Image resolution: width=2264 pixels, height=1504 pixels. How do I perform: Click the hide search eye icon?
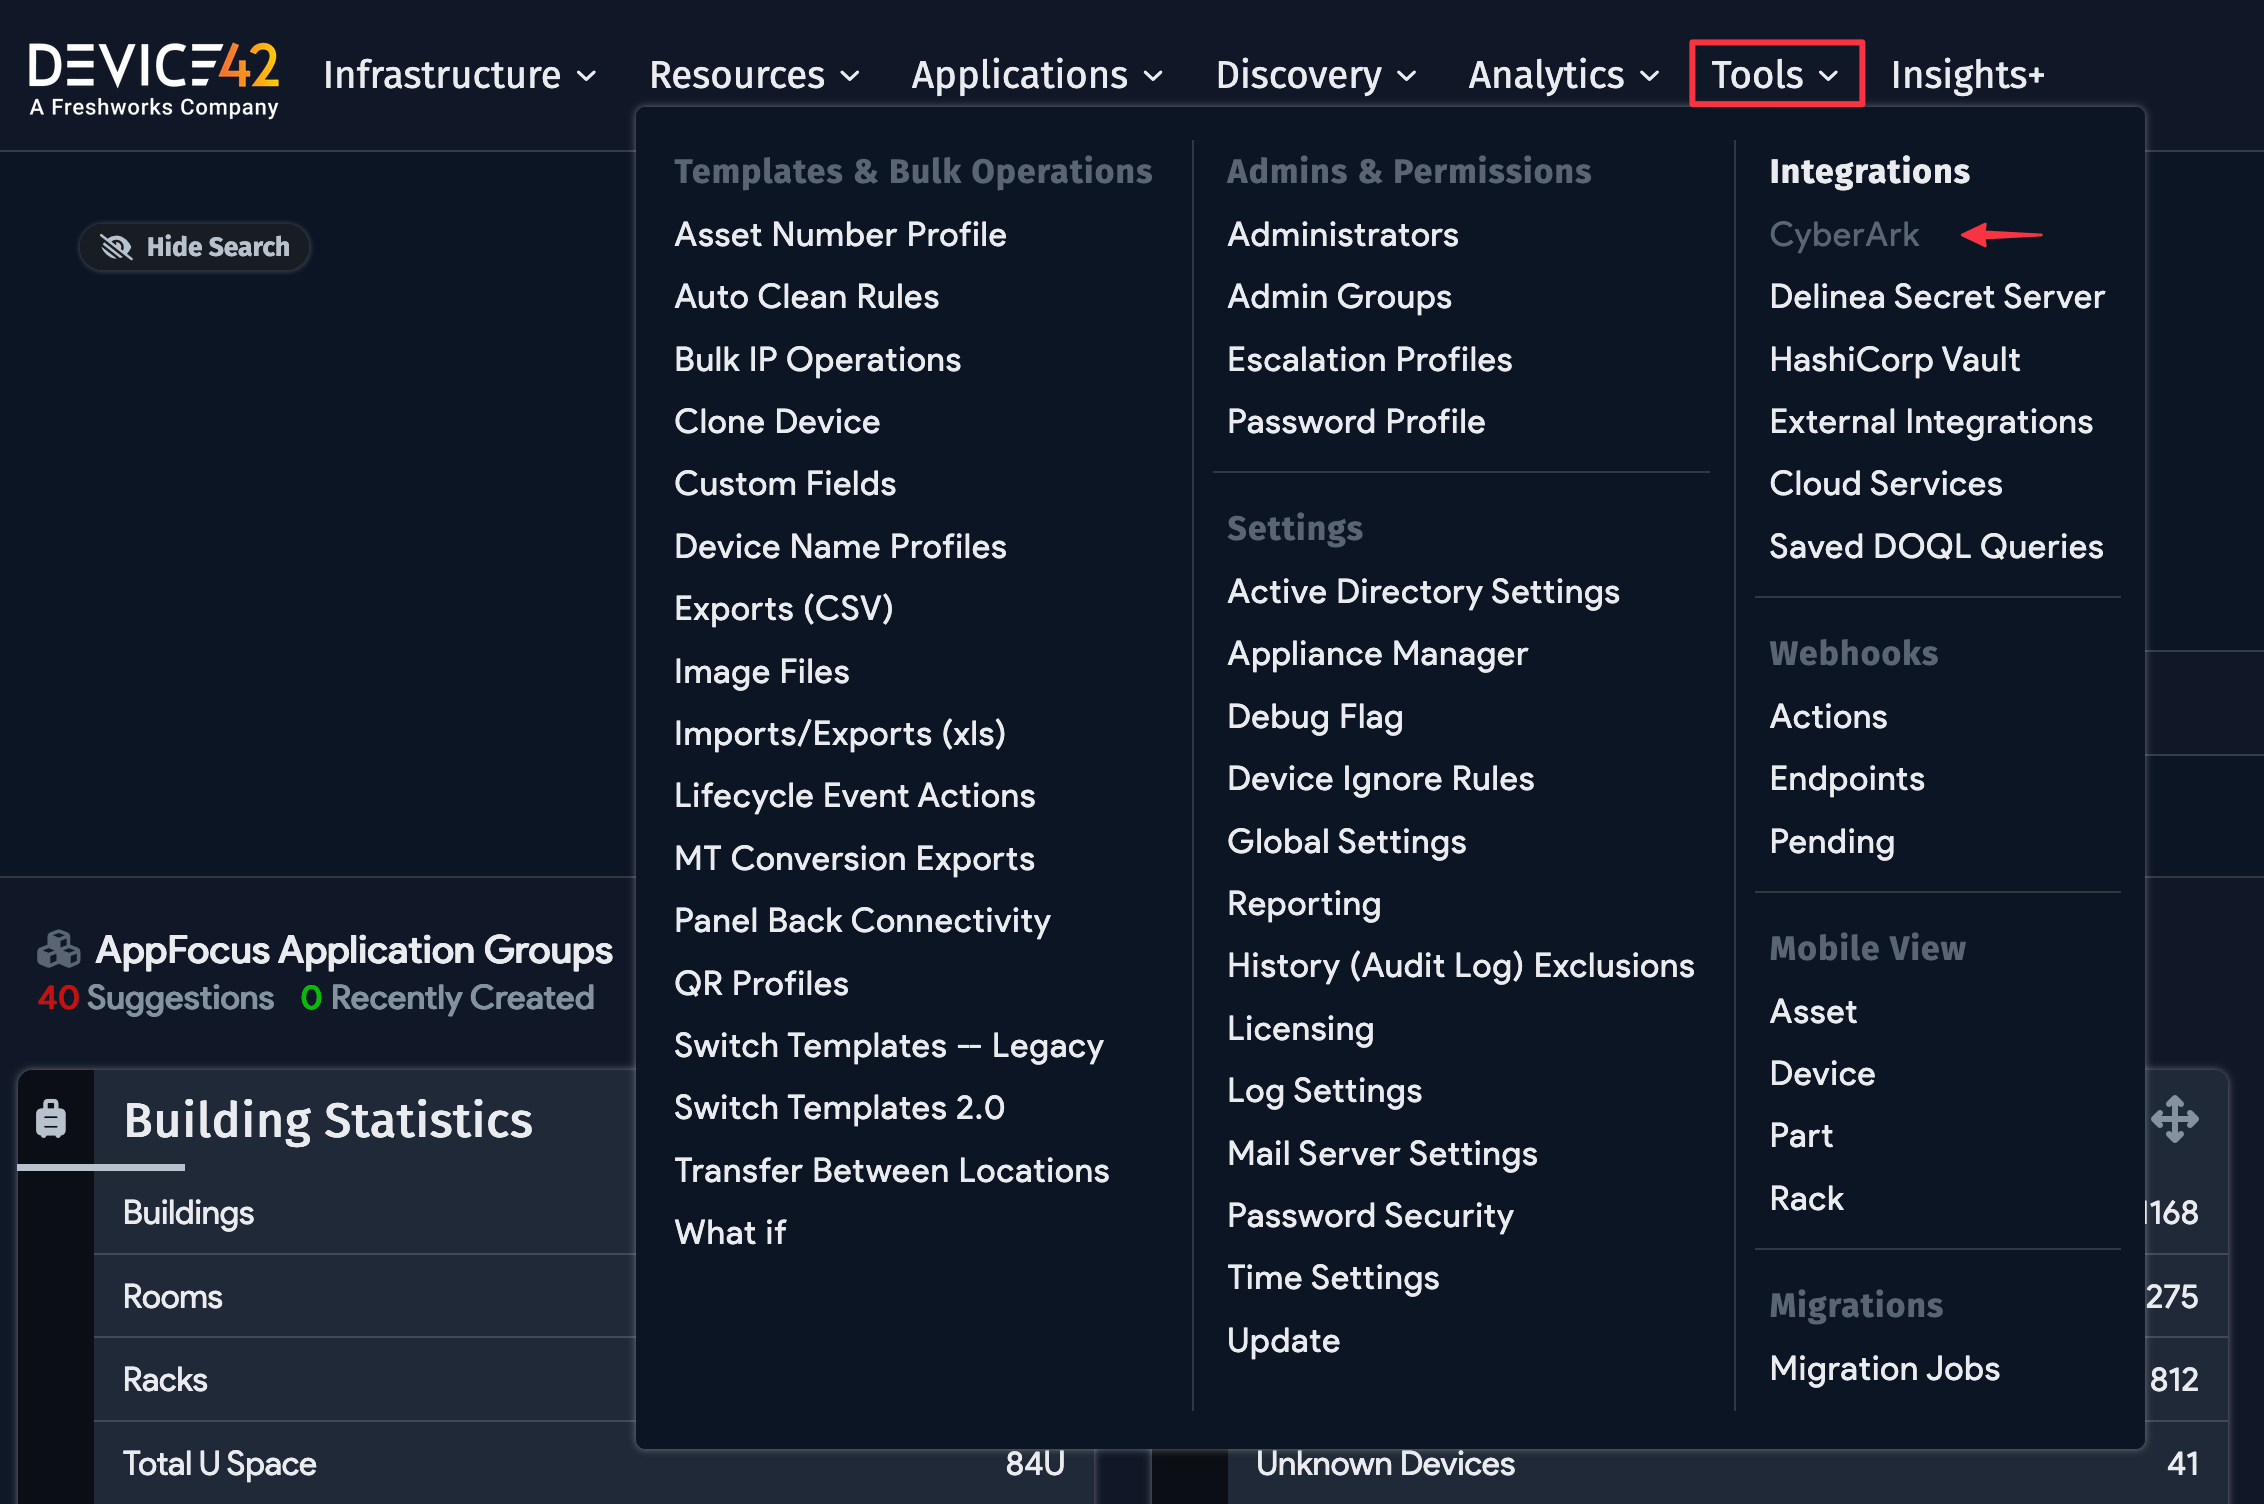[117, 246]
